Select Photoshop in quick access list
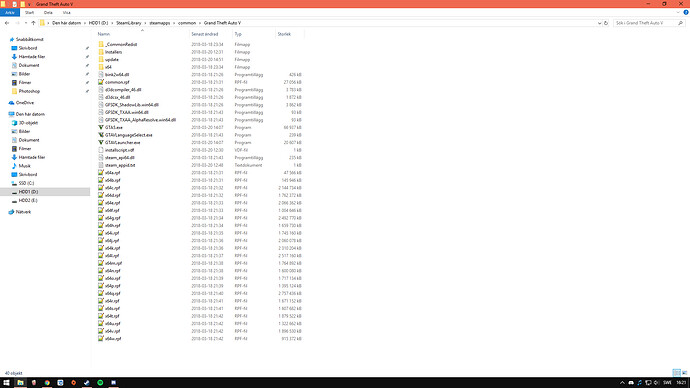The height and width of the screenshot is (388, 690). pyautogui.click(x=29, y=91)
